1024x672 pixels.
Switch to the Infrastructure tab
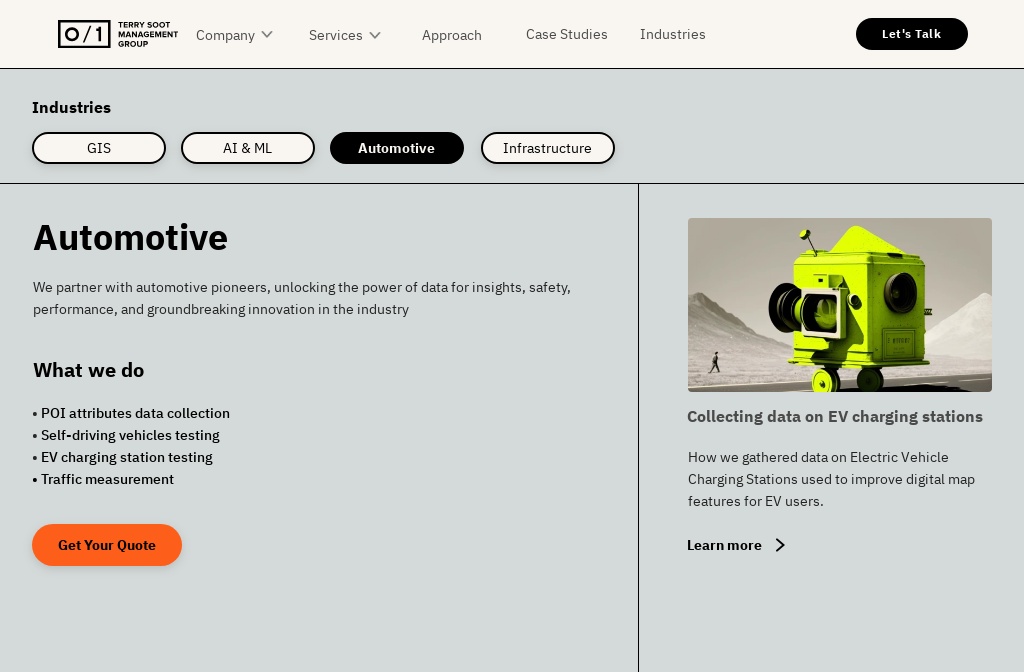pos(547,148)
